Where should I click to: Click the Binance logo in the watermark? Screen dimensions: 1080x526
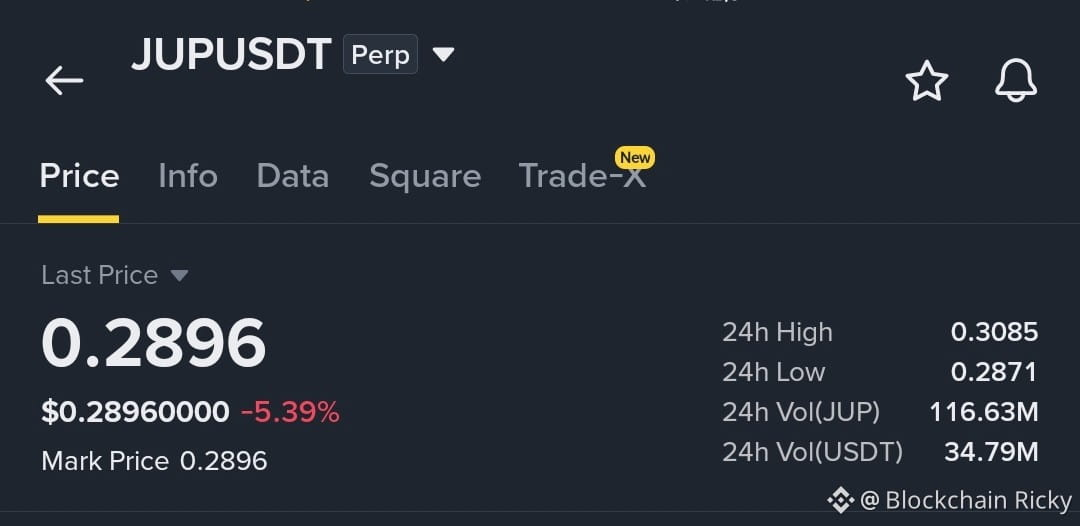(x=840, y=500)
